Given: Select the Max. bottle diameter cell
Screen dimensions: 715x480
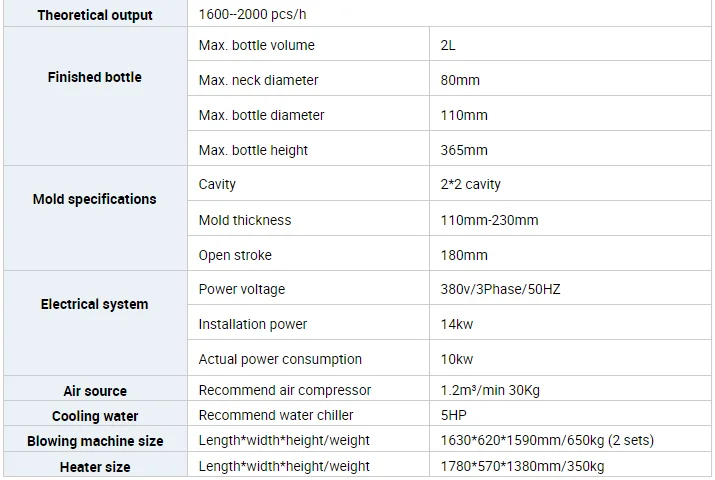Looking at the screenshot, I should click(x=261, y=115).
